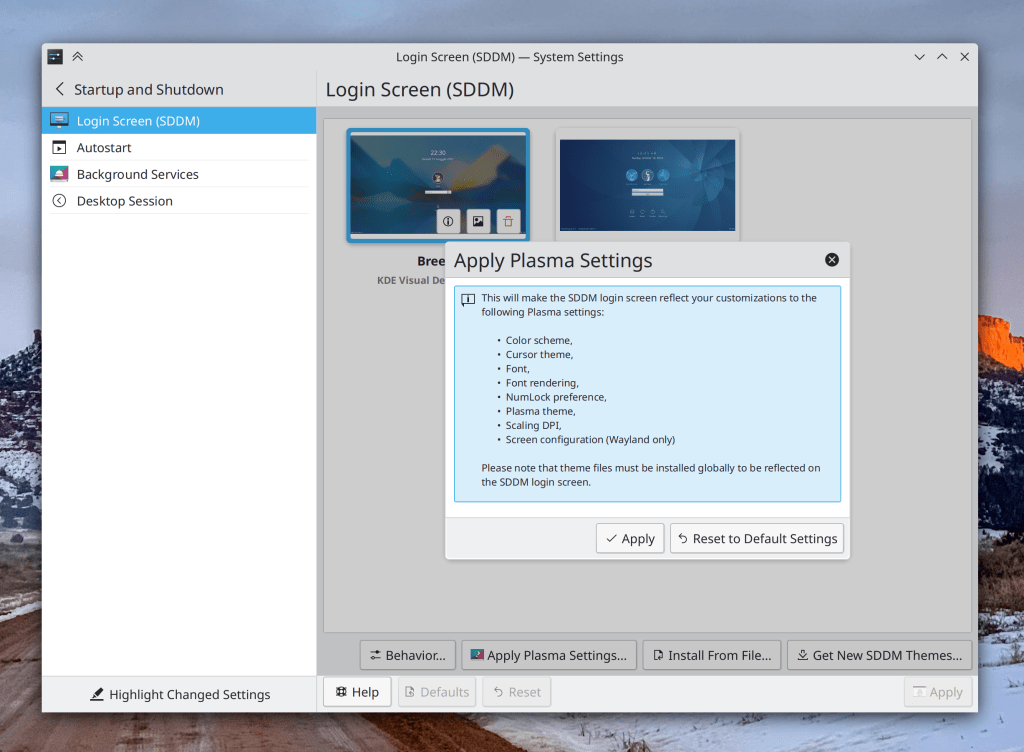Close the Apply Plasma Settings dialog

point(831,260)
